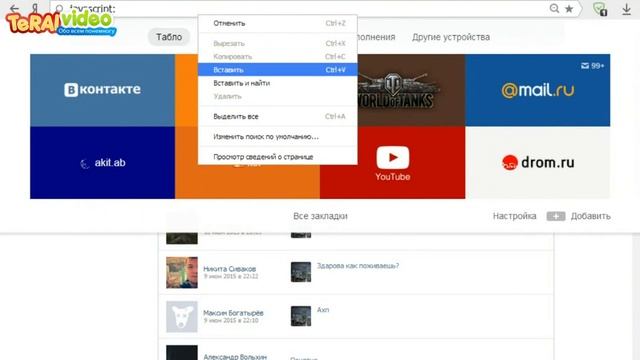Open the drom.ru tile
This screenshot has height=360, width=640.
[538, 162]
